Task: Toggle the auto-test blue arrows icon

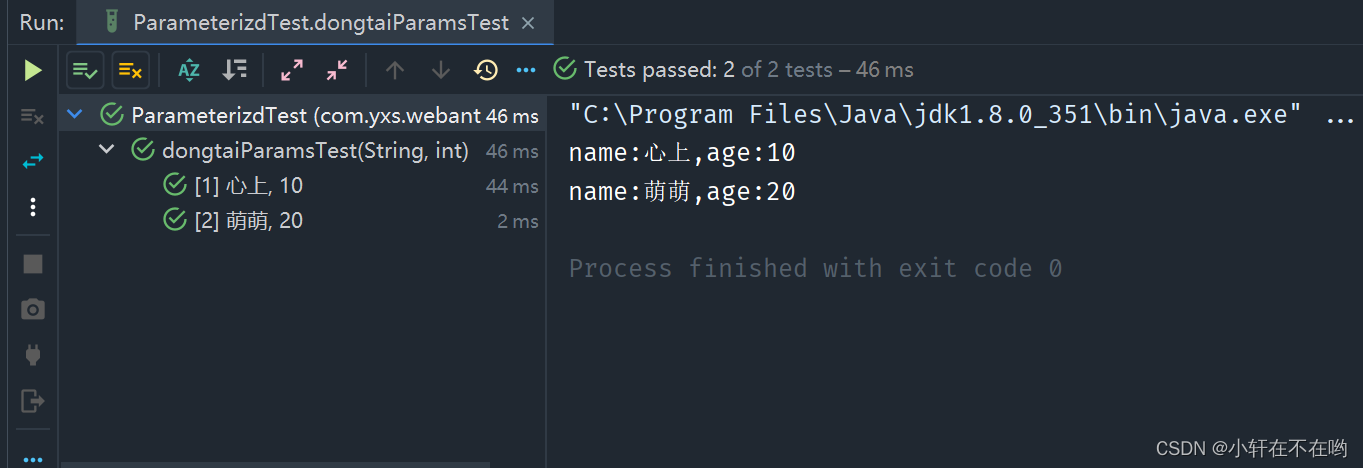Action: [33, 161]
